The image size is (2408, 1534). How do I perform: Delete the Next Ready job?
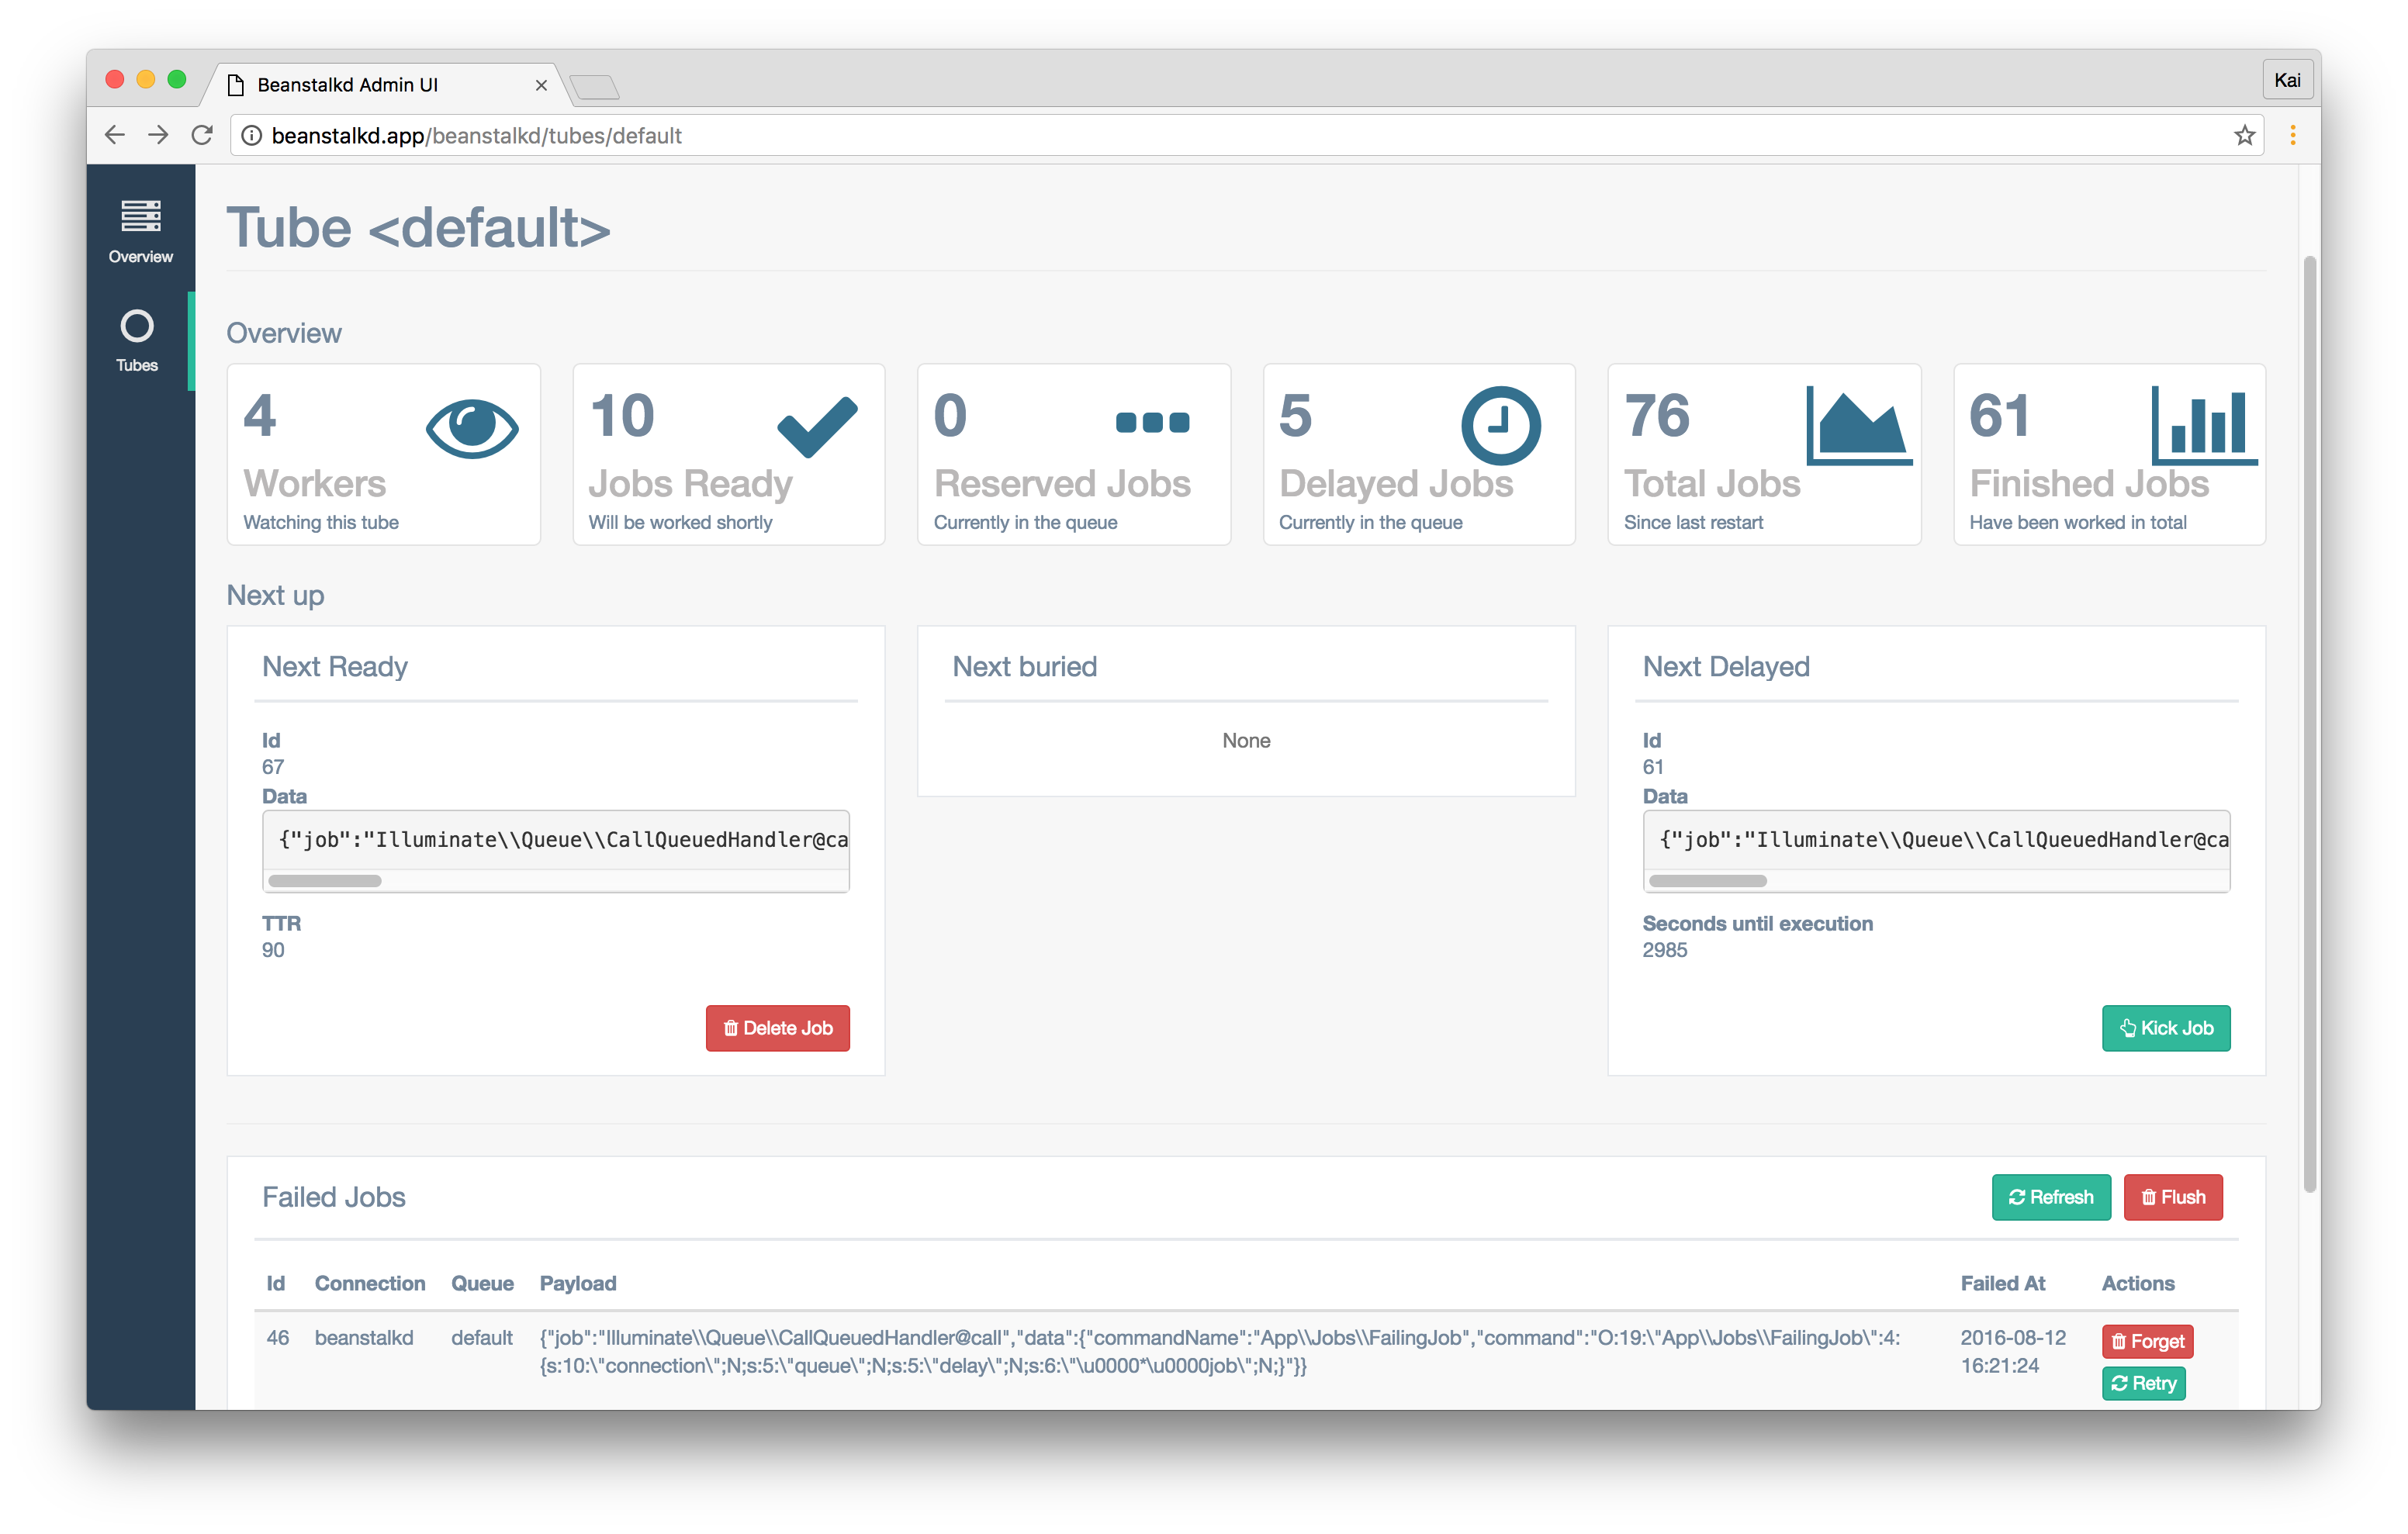[x=777, y=1028]
